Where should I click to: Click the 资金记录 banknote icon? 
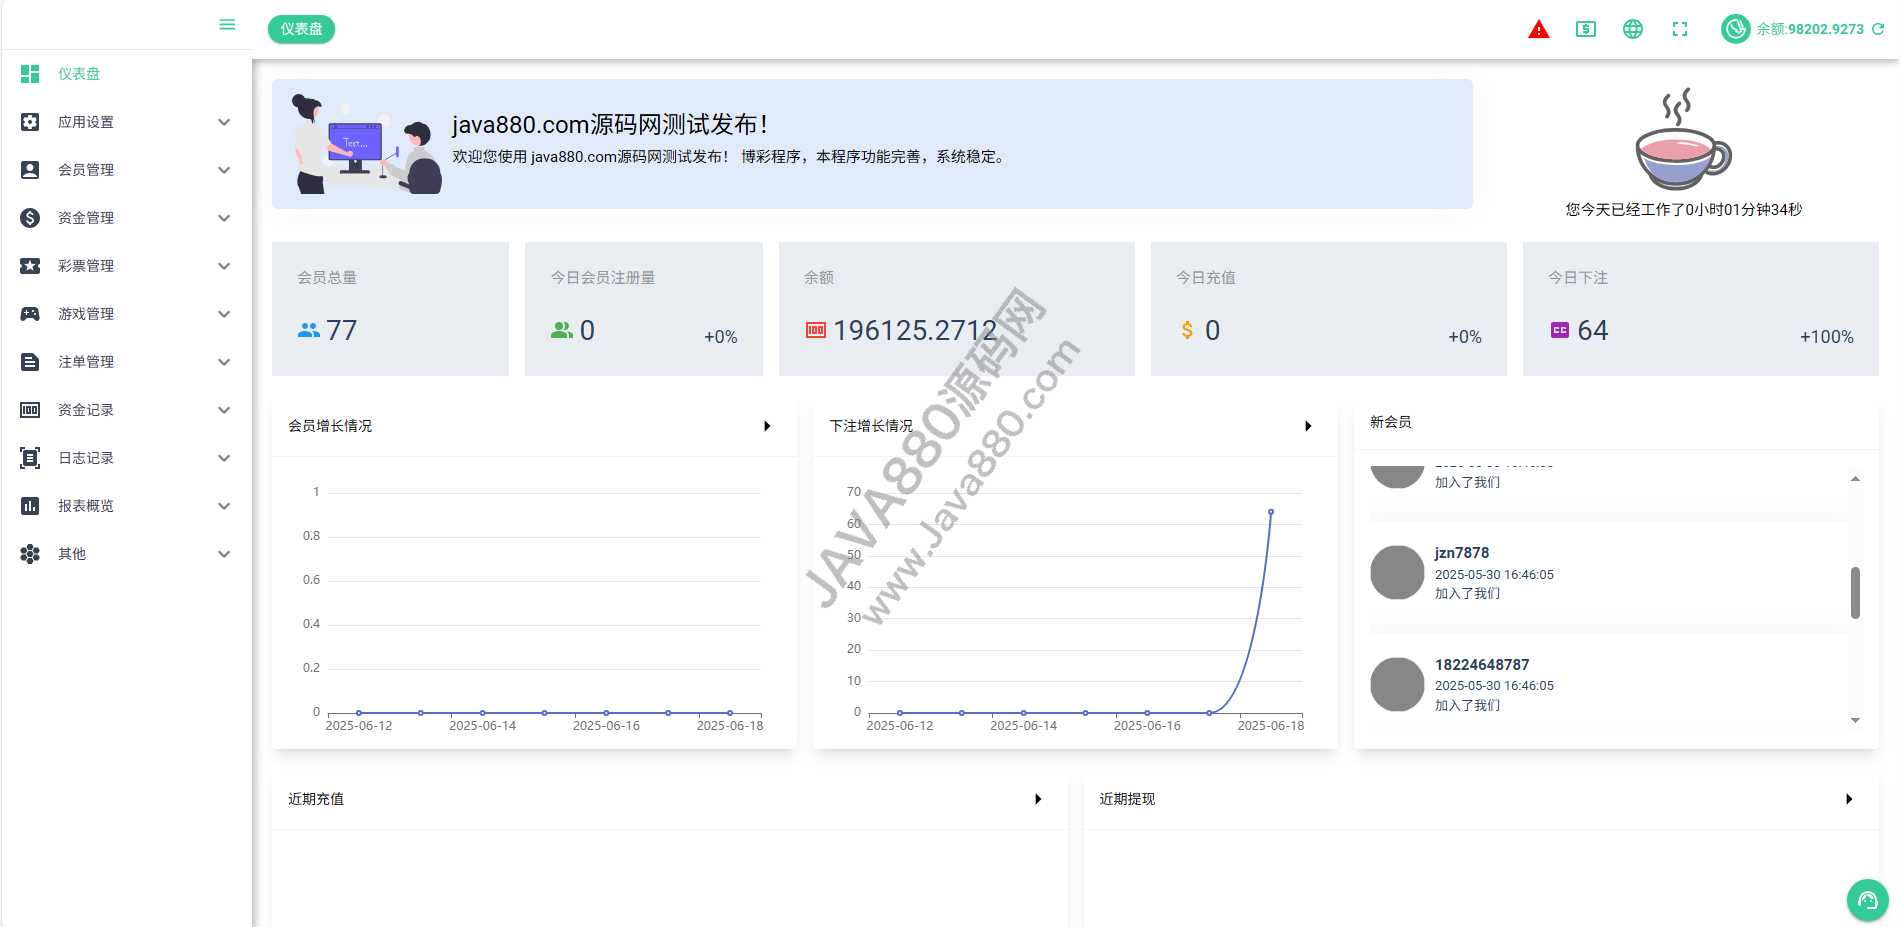click(x=30, y=410)
